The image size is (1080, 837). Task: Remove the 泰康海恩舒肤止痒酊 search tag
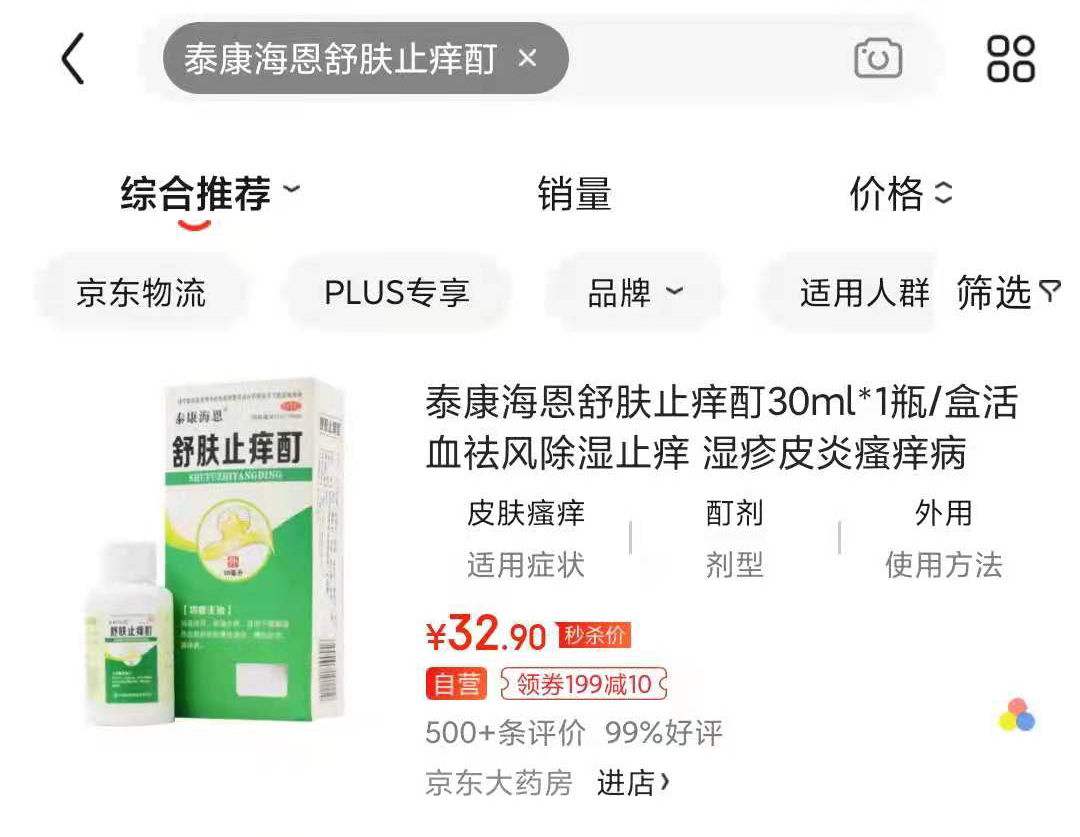(x=528, y=59)
